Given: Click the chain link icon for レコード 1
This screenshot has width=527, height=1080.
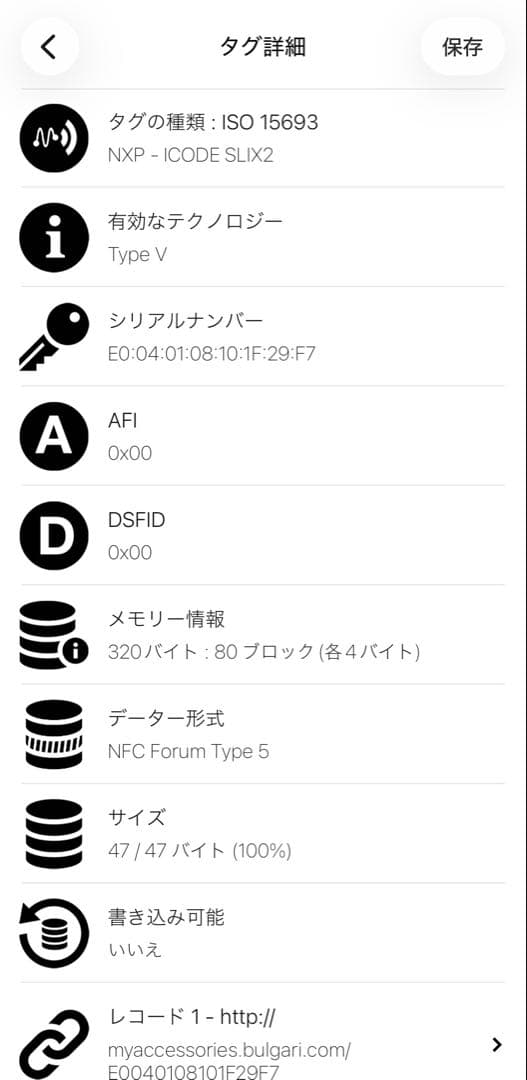Looking at the screenshot, I should [54, 1044].
